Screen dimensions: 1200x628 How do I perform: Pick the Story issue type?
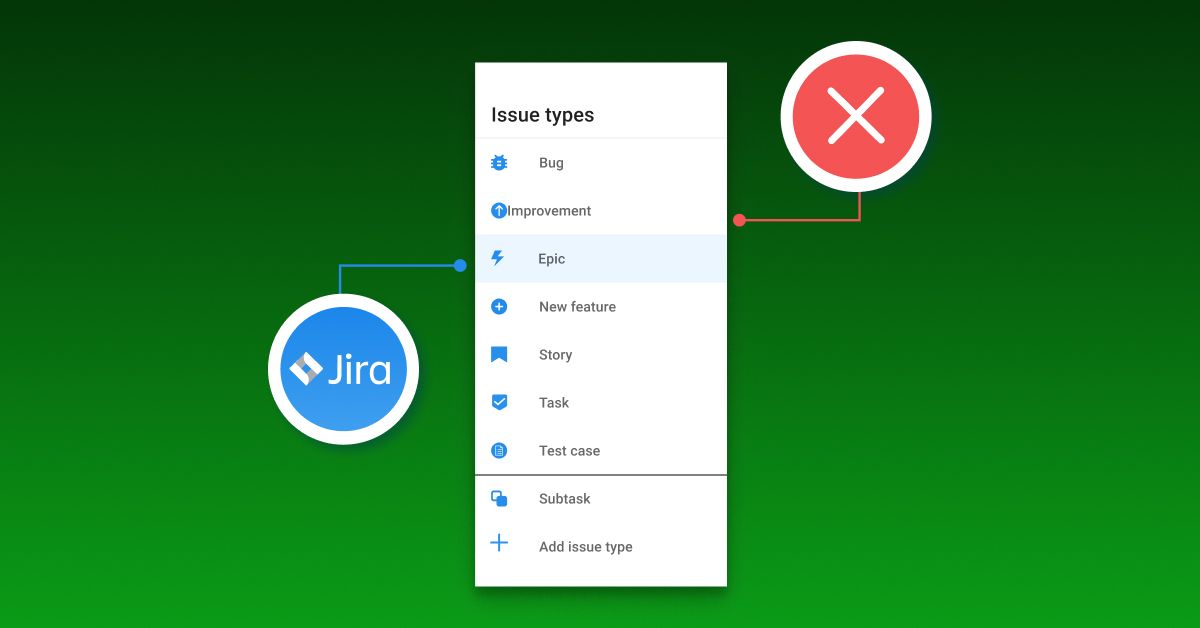pos(601,355)
